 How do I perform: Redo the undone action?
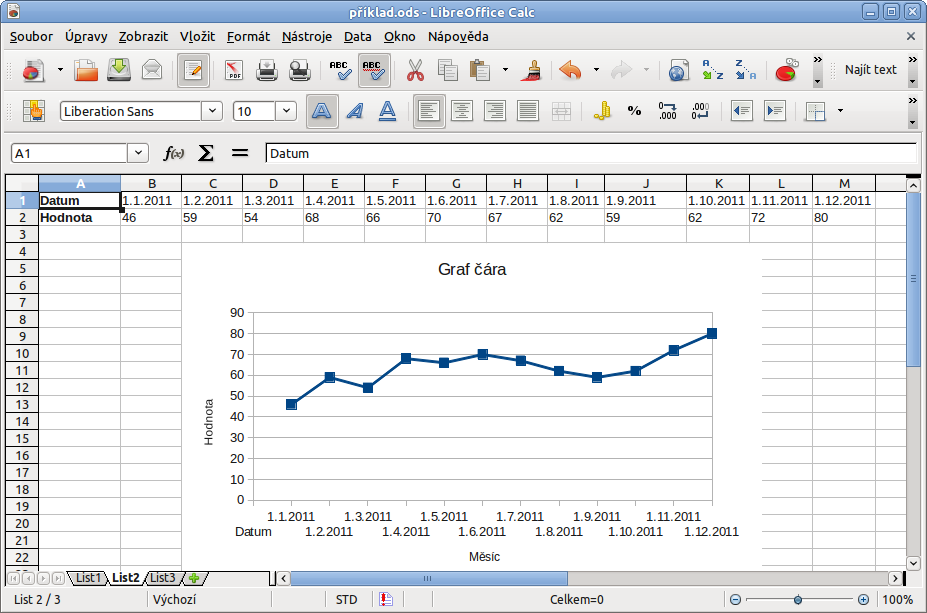[621, 70]
